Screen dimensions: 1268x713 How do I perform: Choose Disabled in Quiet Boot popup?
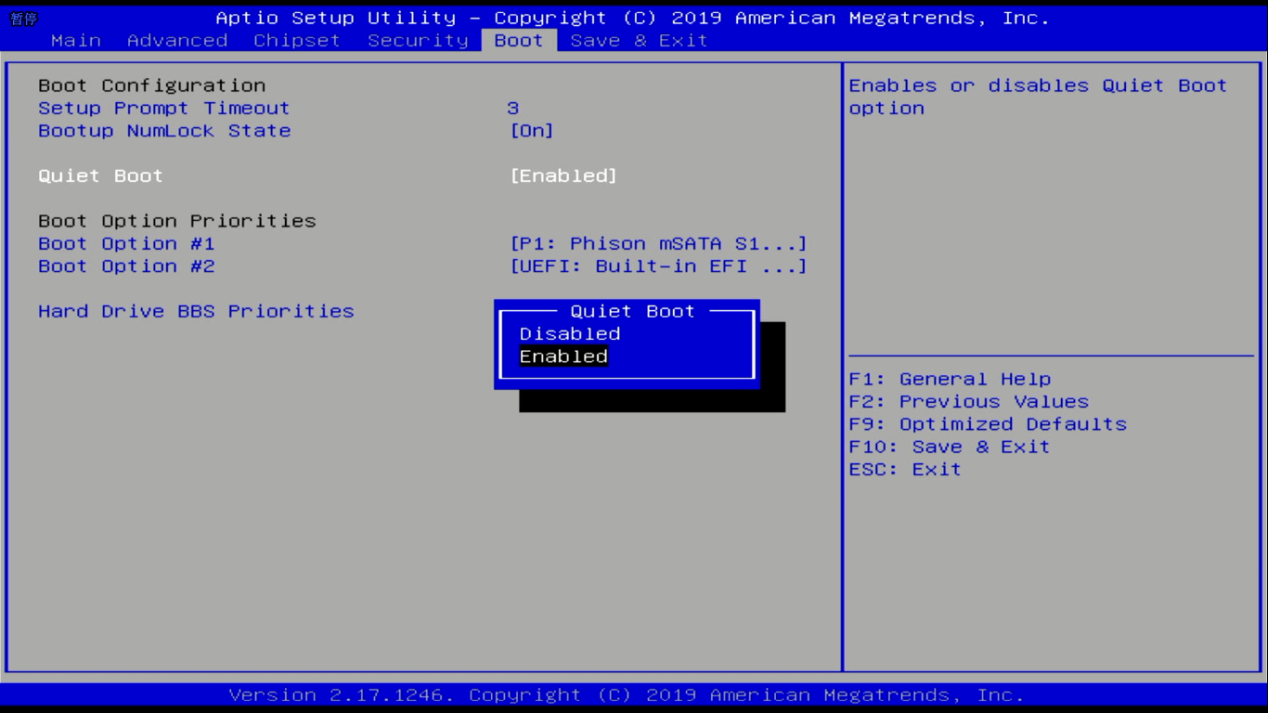click(569, 334)
